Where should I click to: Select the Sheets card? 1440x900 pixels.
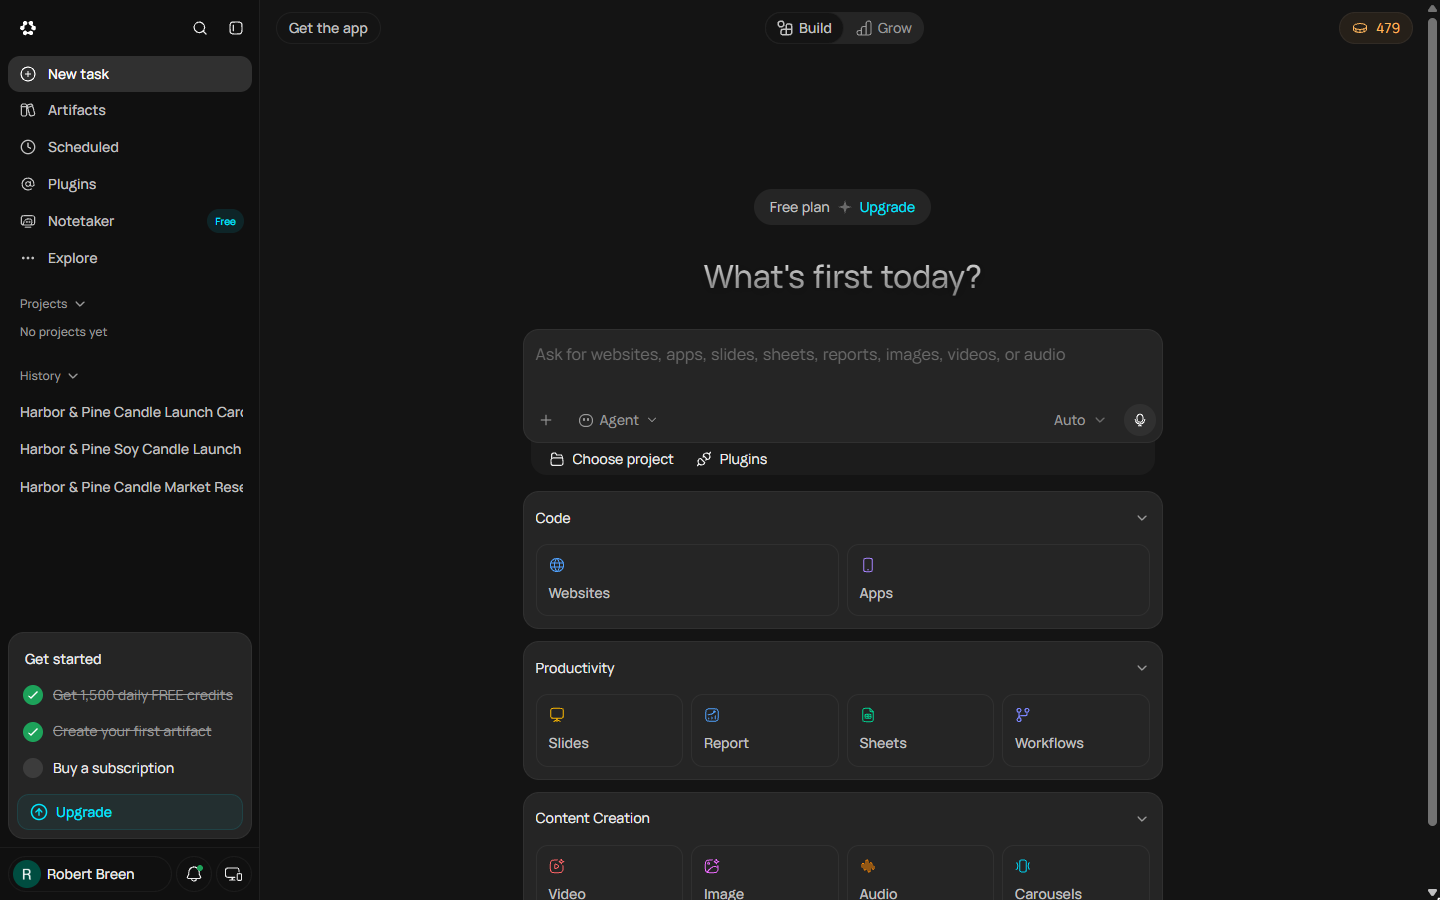[x=920, y=730]
